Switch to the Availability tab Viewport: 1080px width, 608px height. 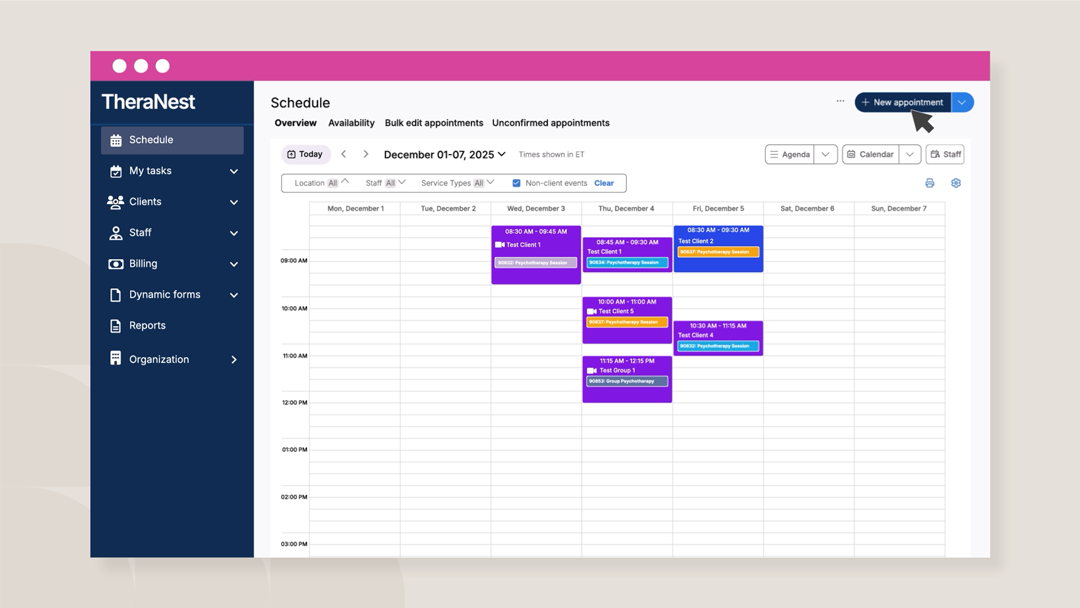(351, 123)
